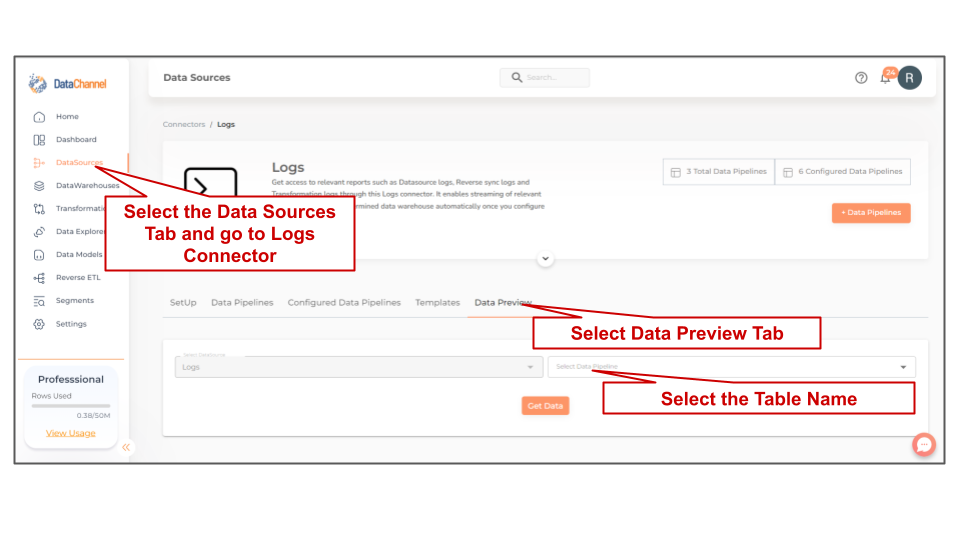
Task: Collapse the sidebar with double chevron
Action: 126,448
